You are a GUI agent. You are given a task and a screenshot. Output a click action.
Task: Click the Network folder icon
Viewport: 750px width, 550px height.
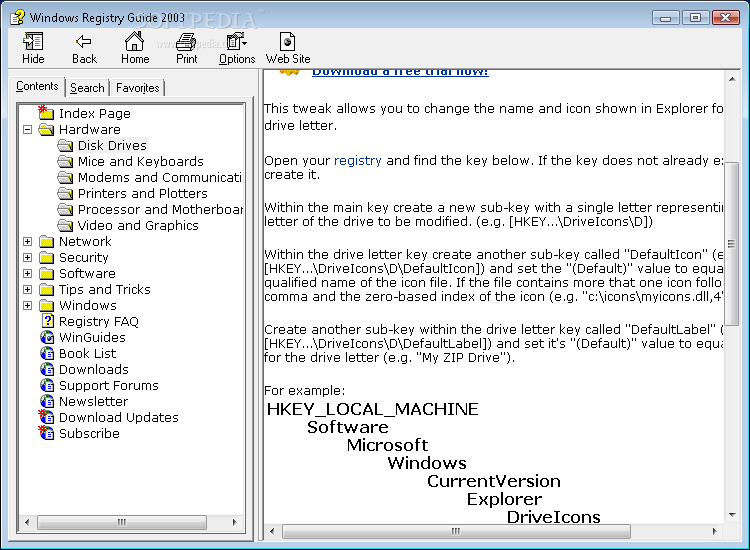click(x=46, y=242)
